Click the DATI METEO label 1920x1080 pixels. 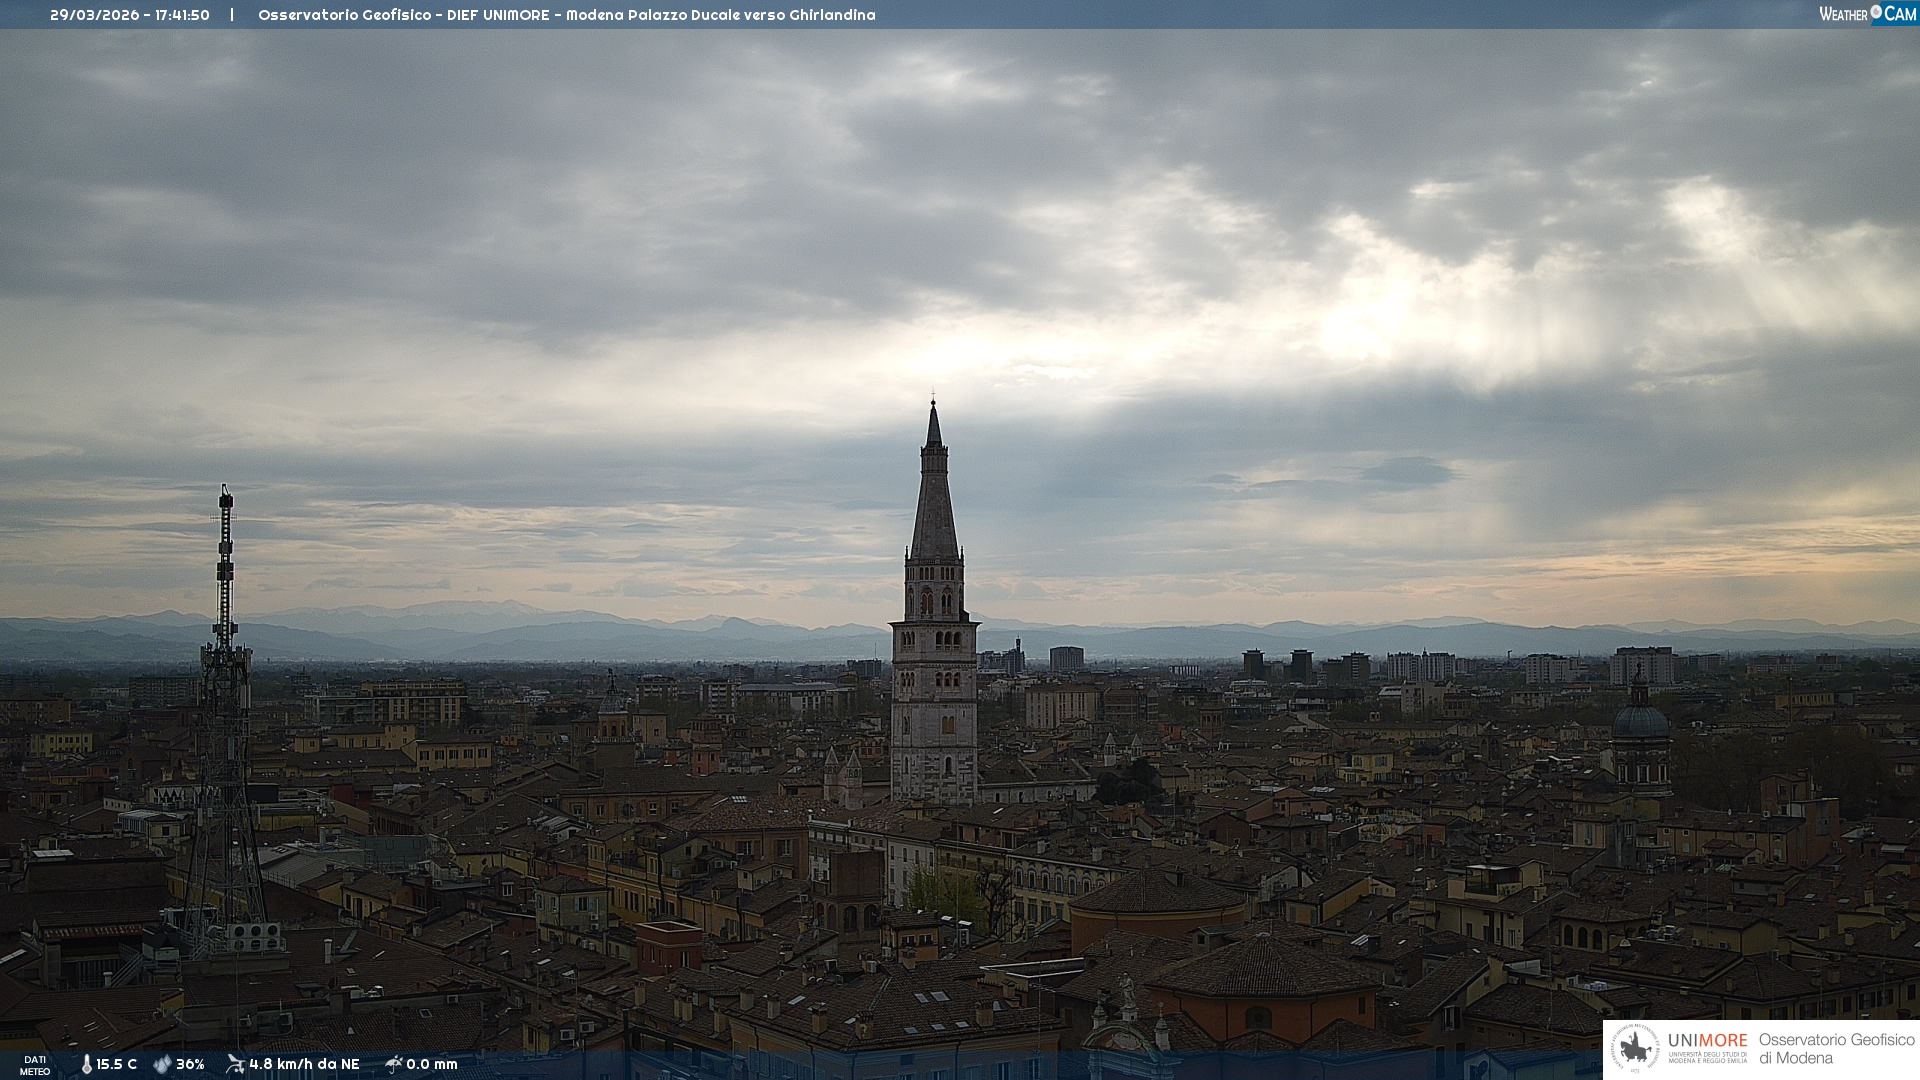[35, 1066]
